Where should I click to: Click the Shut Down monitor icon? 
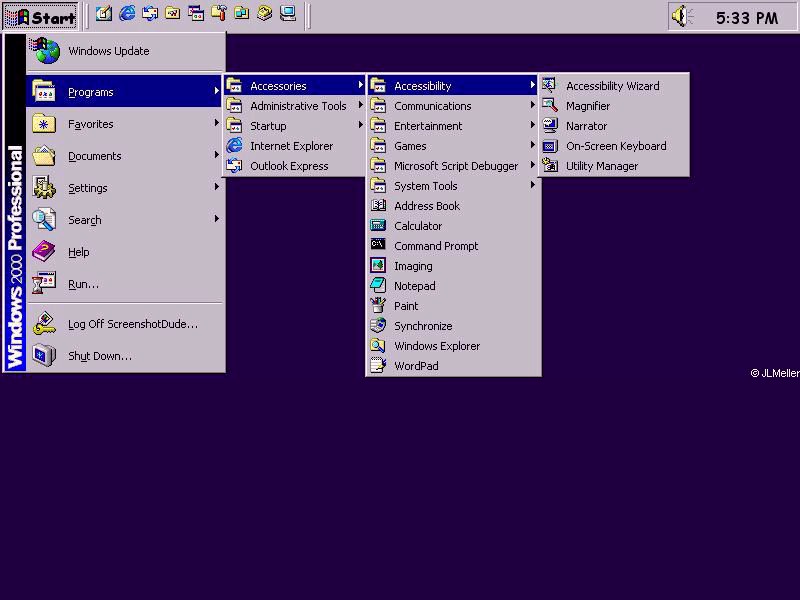[44, 355]
